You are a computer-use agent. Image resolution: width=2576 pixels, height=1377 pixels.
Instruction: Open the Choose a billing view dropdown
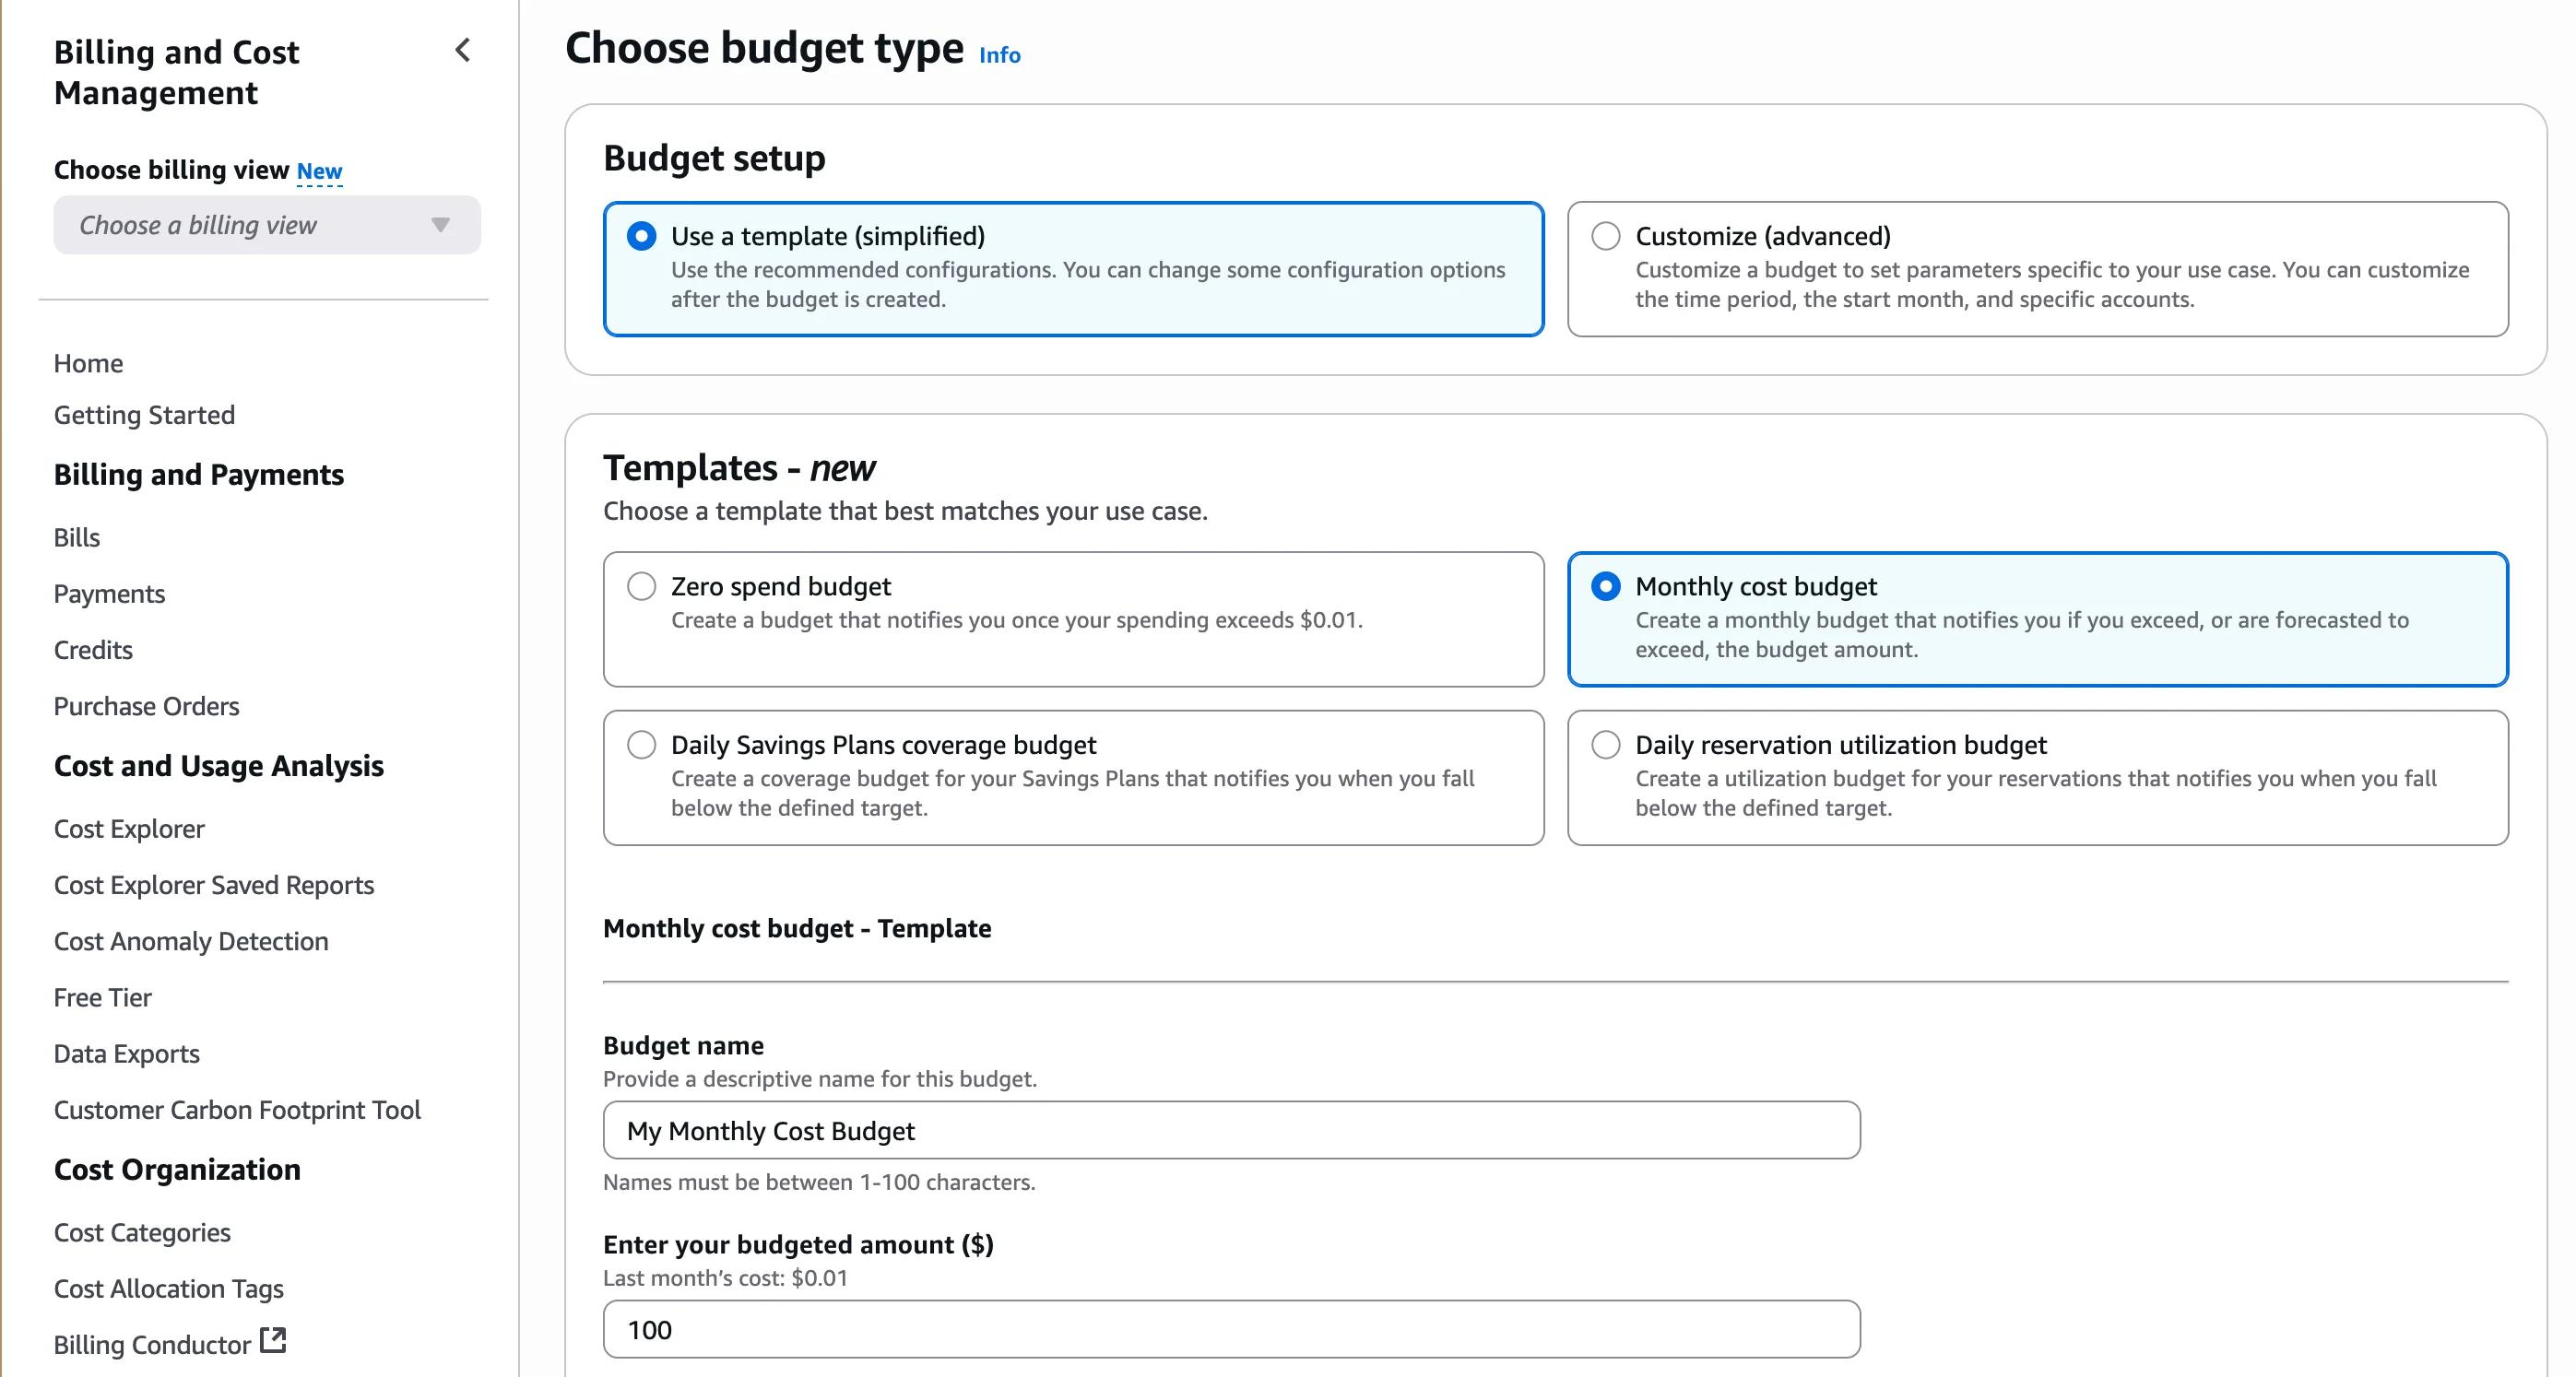pos(267,225)
